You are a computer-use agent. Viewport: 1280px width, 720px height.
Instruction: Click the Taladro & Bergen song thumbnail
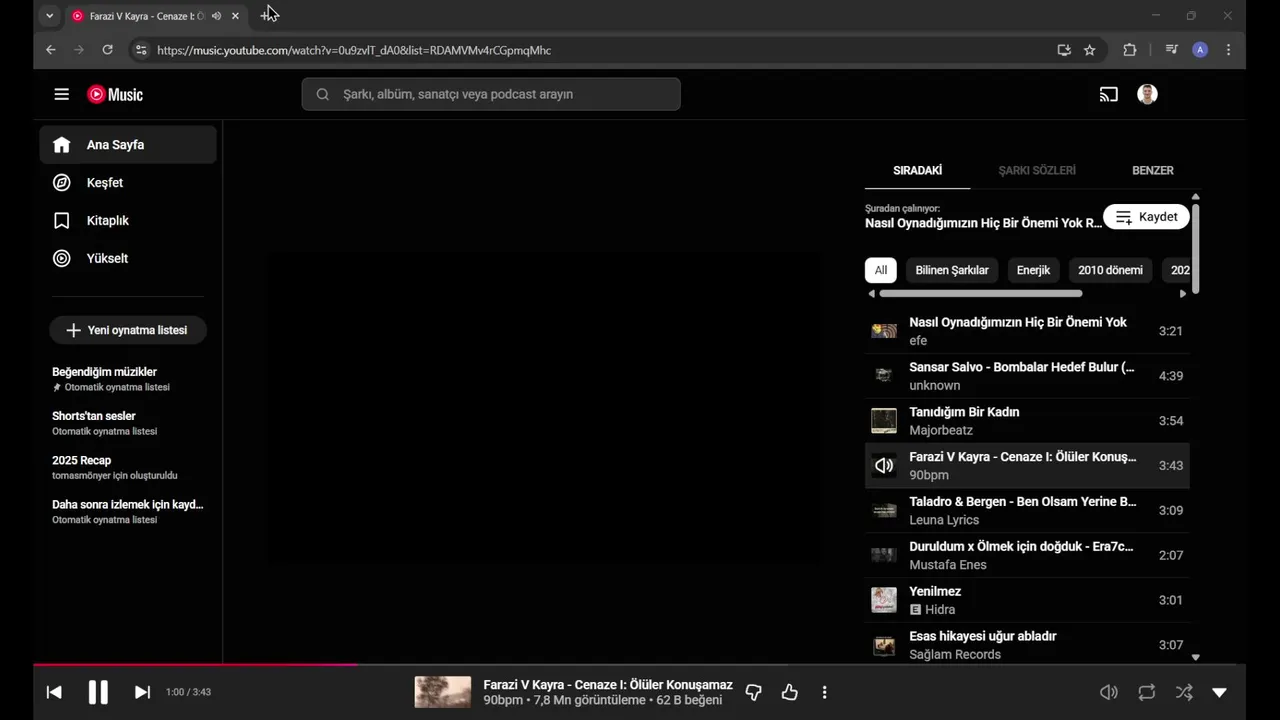pos(884,510)
